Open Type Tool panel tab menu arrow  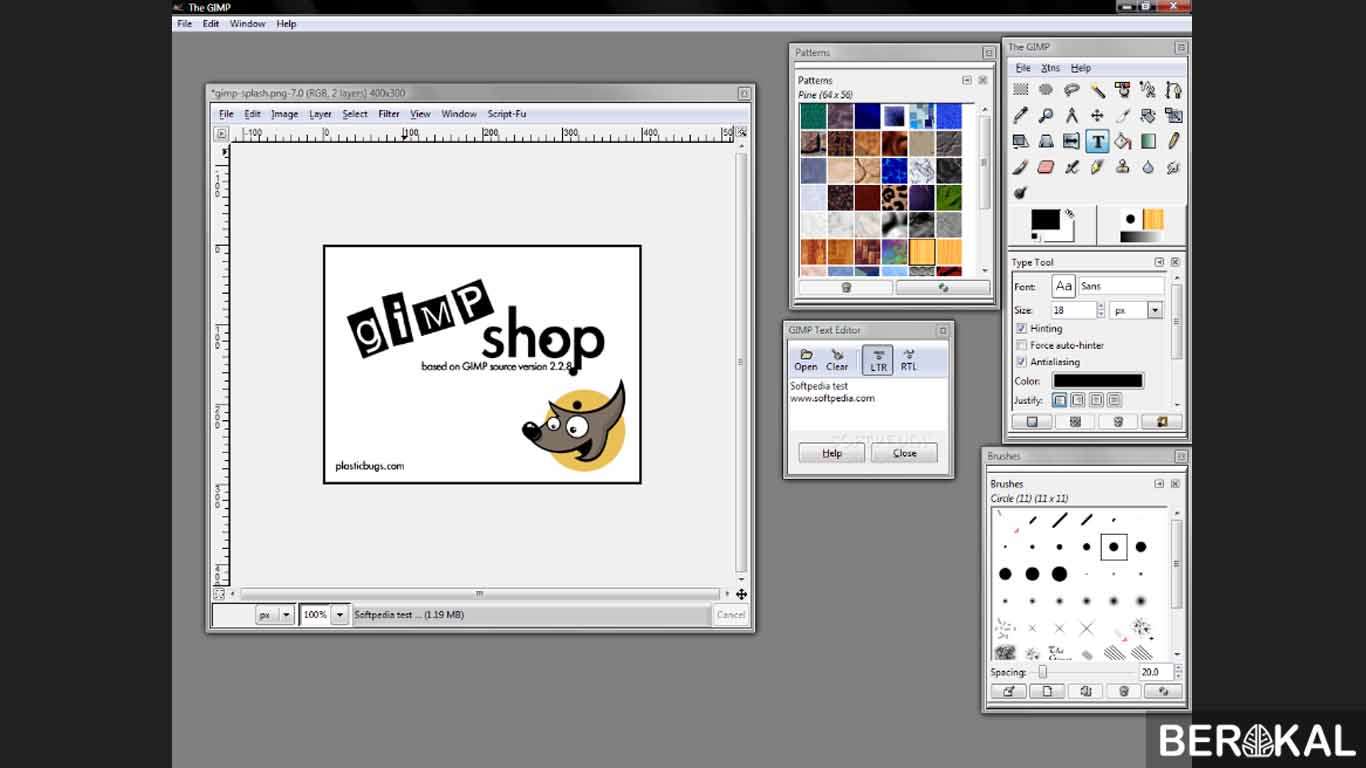point(1159,262)
